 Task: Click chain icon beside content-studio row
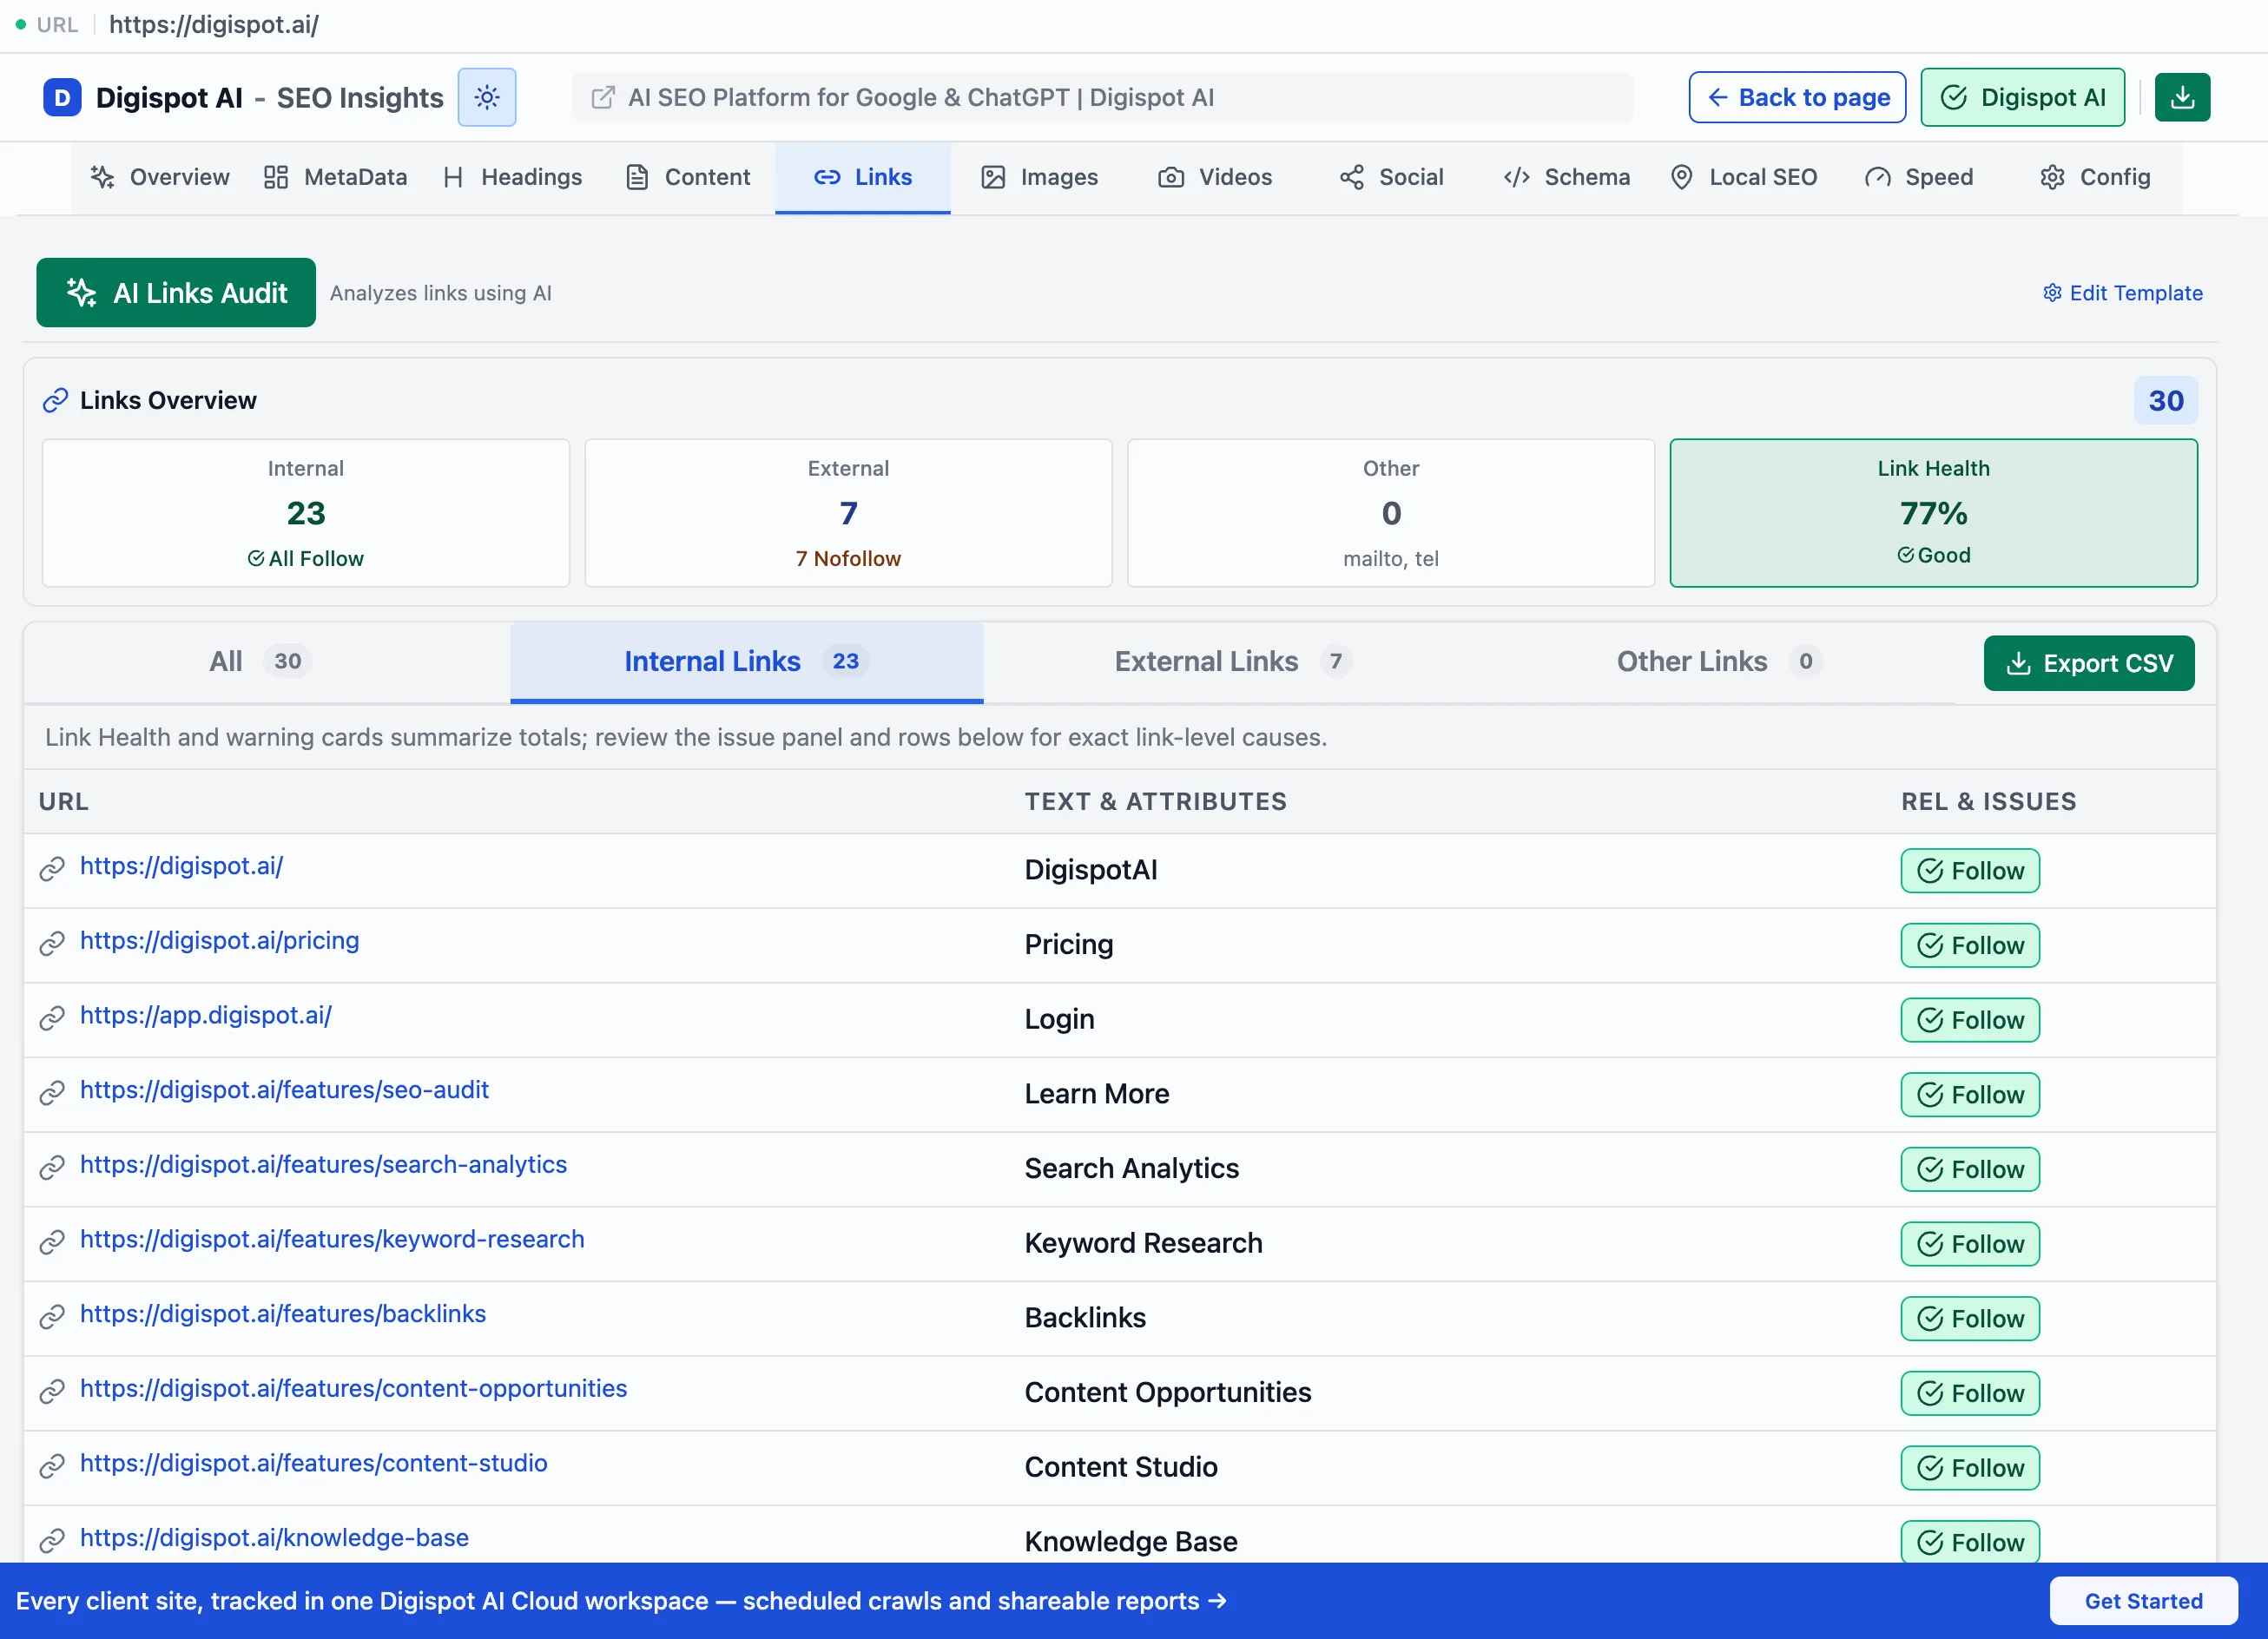pyautogui.click(x=52, y=1466)
